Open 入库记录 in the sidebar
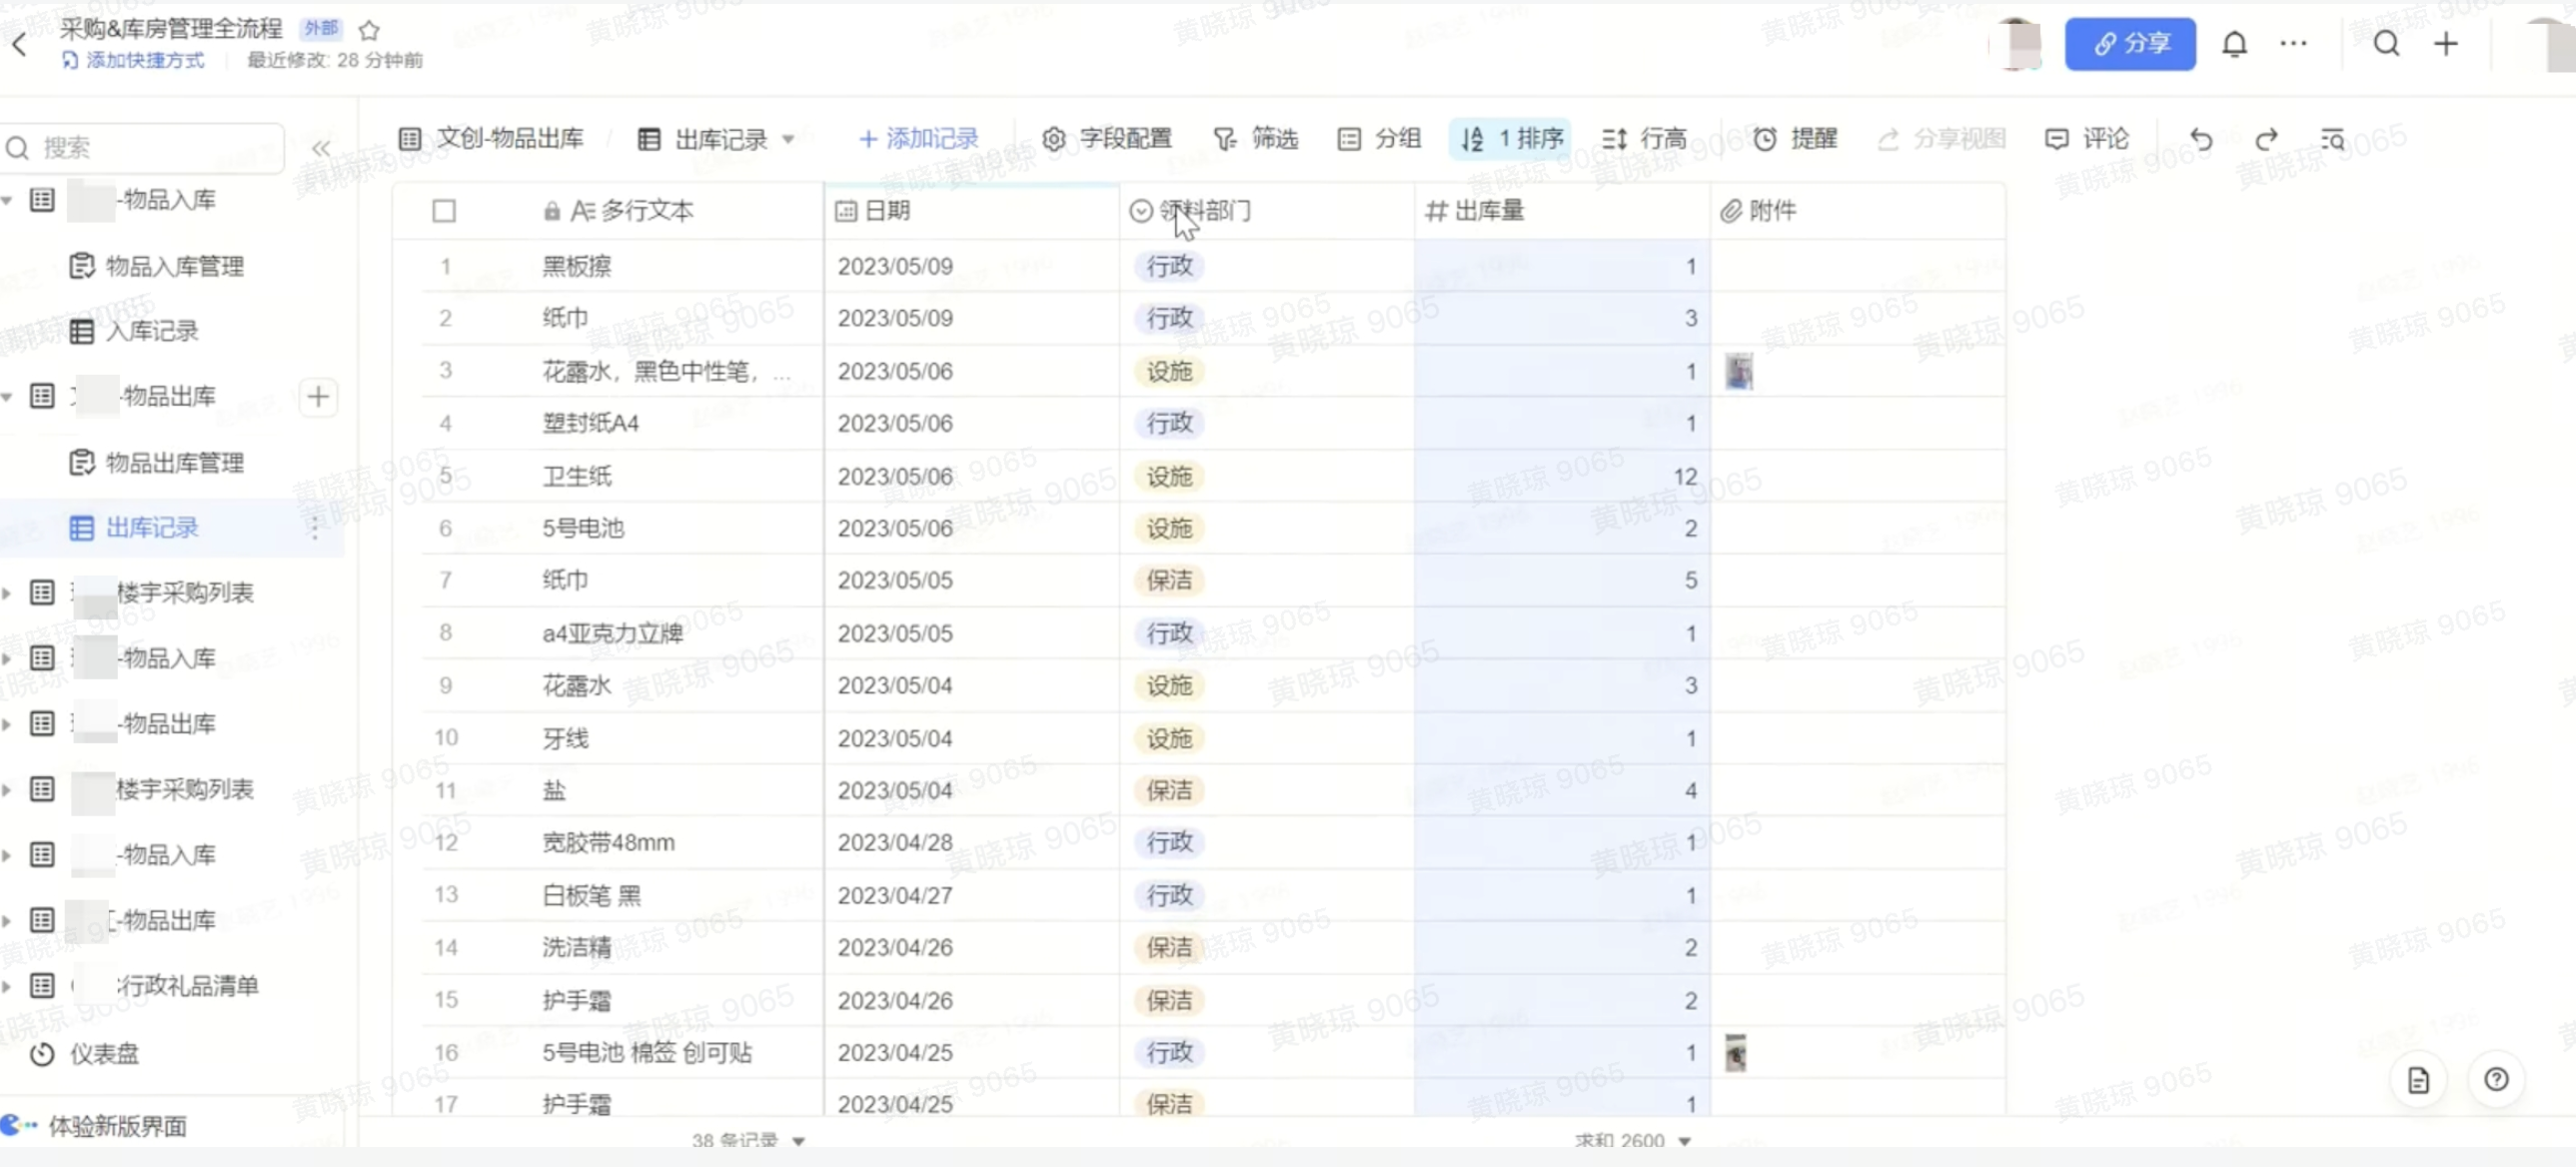 pyautogui.click(x=151, y=331)
